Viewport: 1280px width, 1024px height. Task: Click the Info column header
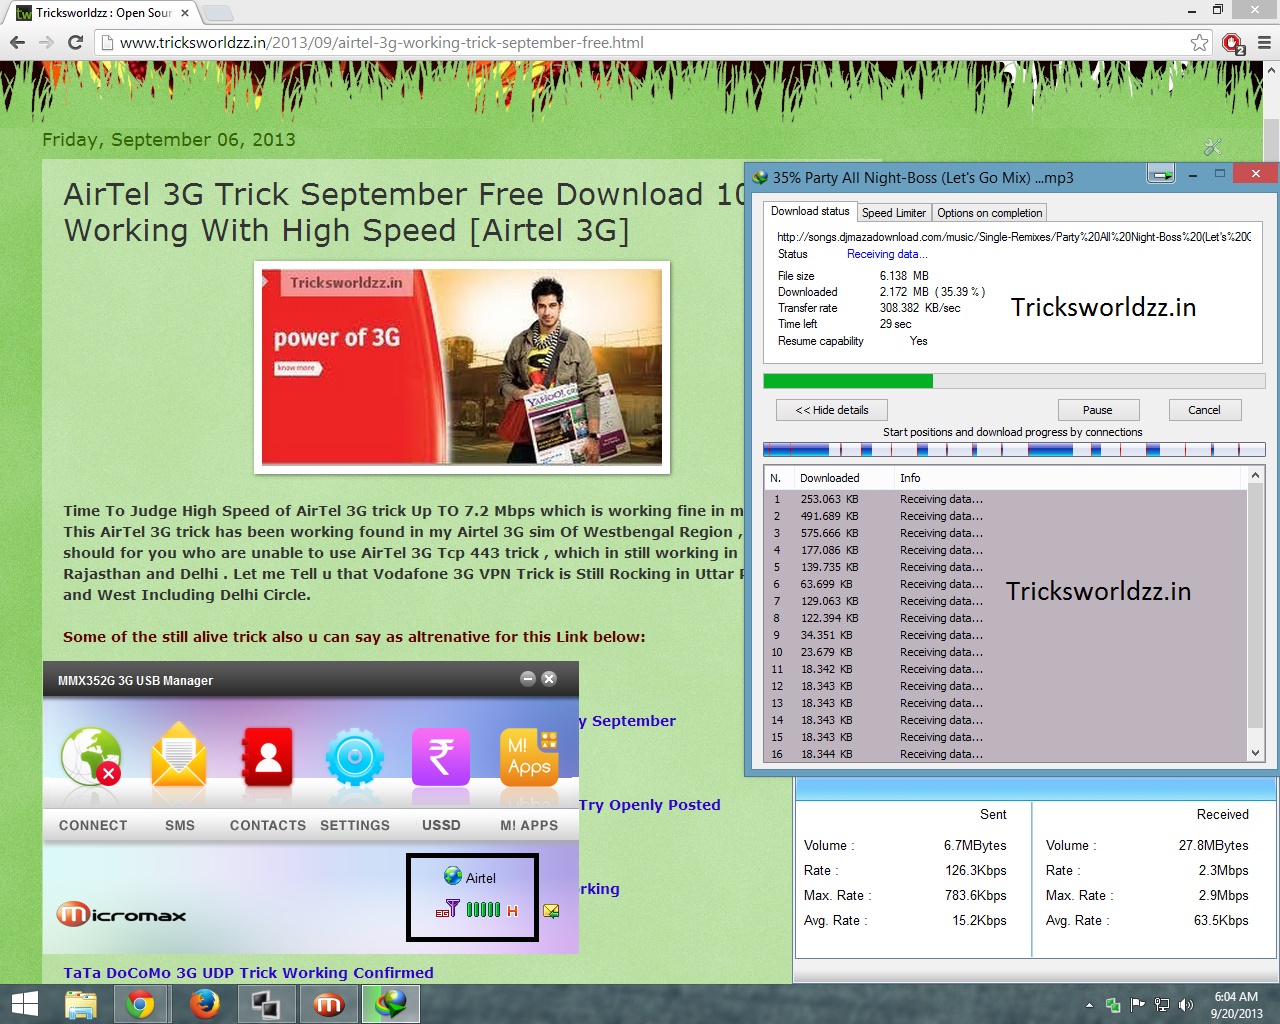pos(1069,478)
